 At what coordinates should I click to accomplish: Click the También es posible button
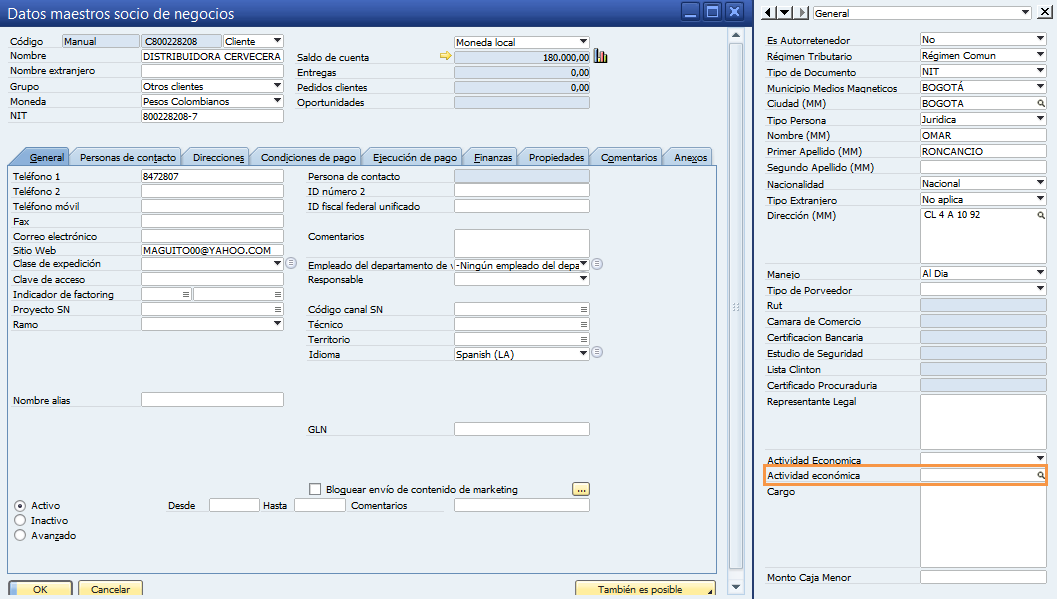coord(645,589)
